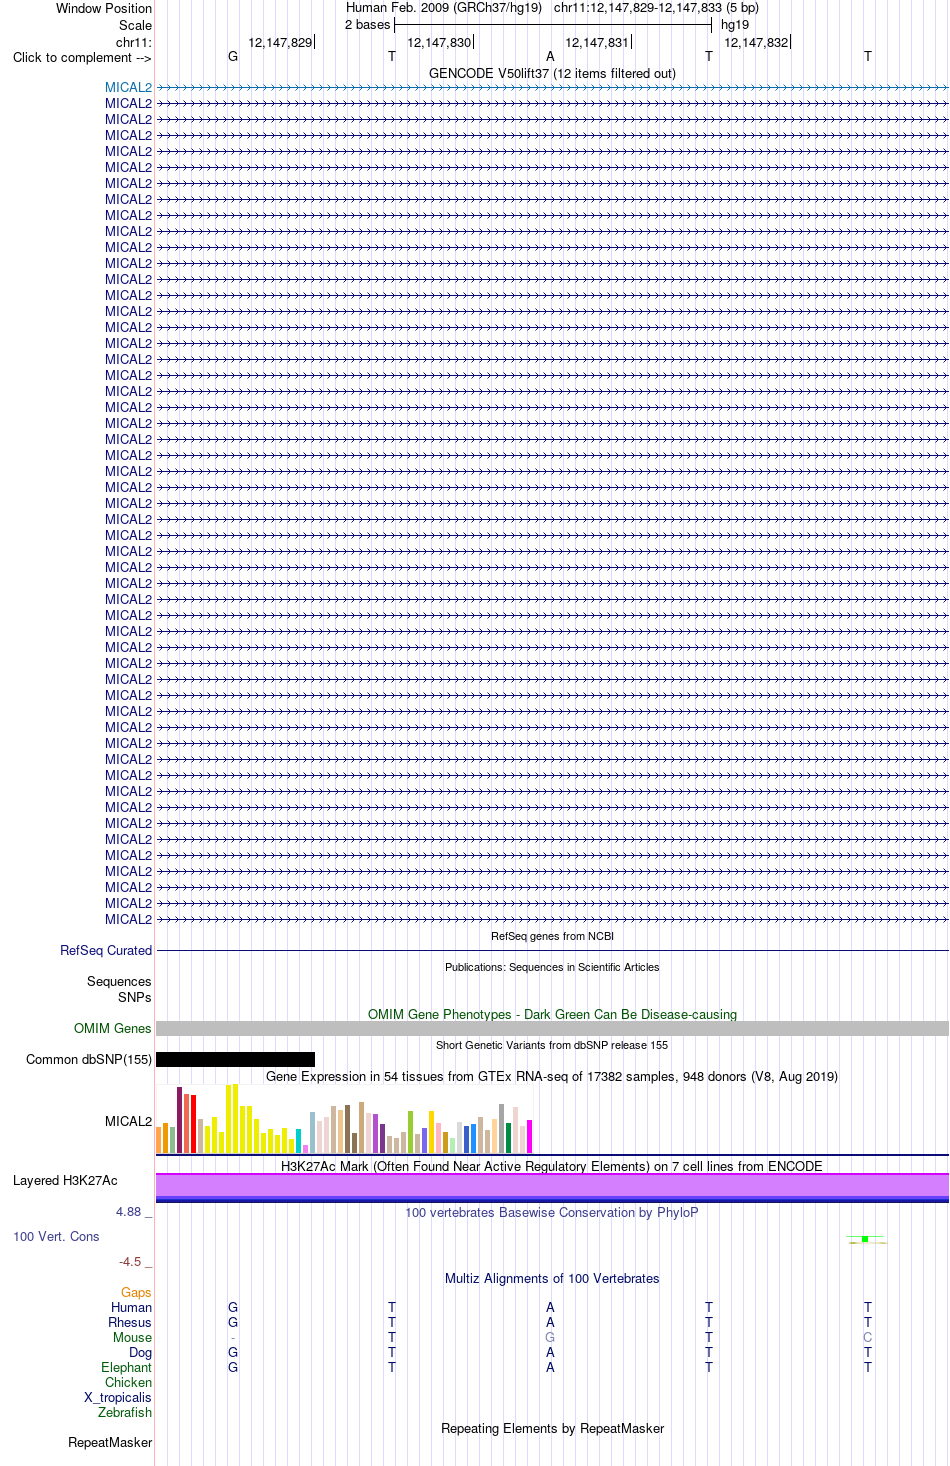Click the Sequences SNPs track label

[119, 989]
